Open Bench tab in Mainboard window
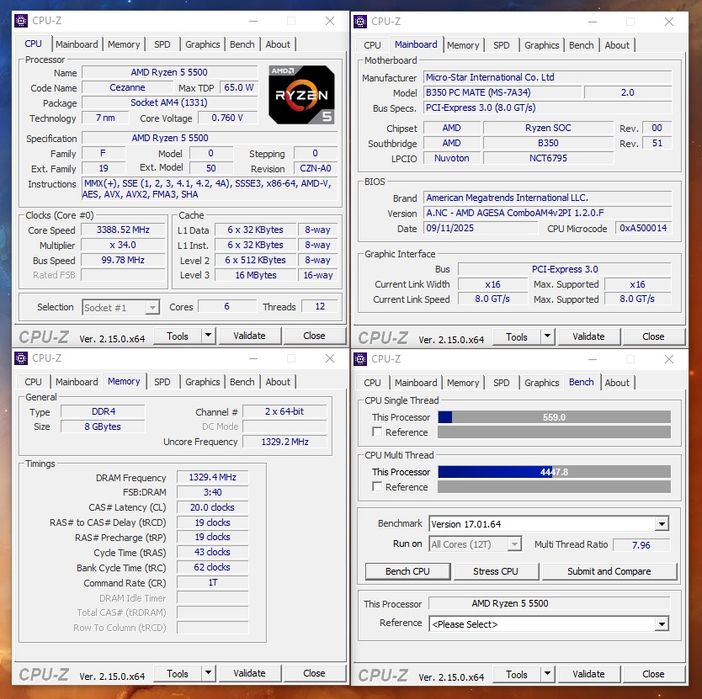Viewport: 702px width, 699px height. pyautogui.click(x=581, y=45)
